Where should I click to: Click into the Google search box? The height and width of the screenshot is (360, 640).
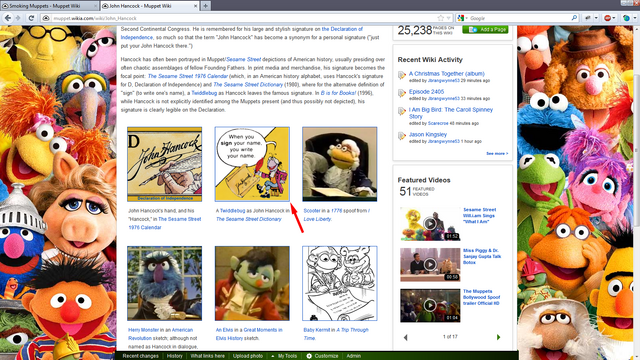coord(518,18)
